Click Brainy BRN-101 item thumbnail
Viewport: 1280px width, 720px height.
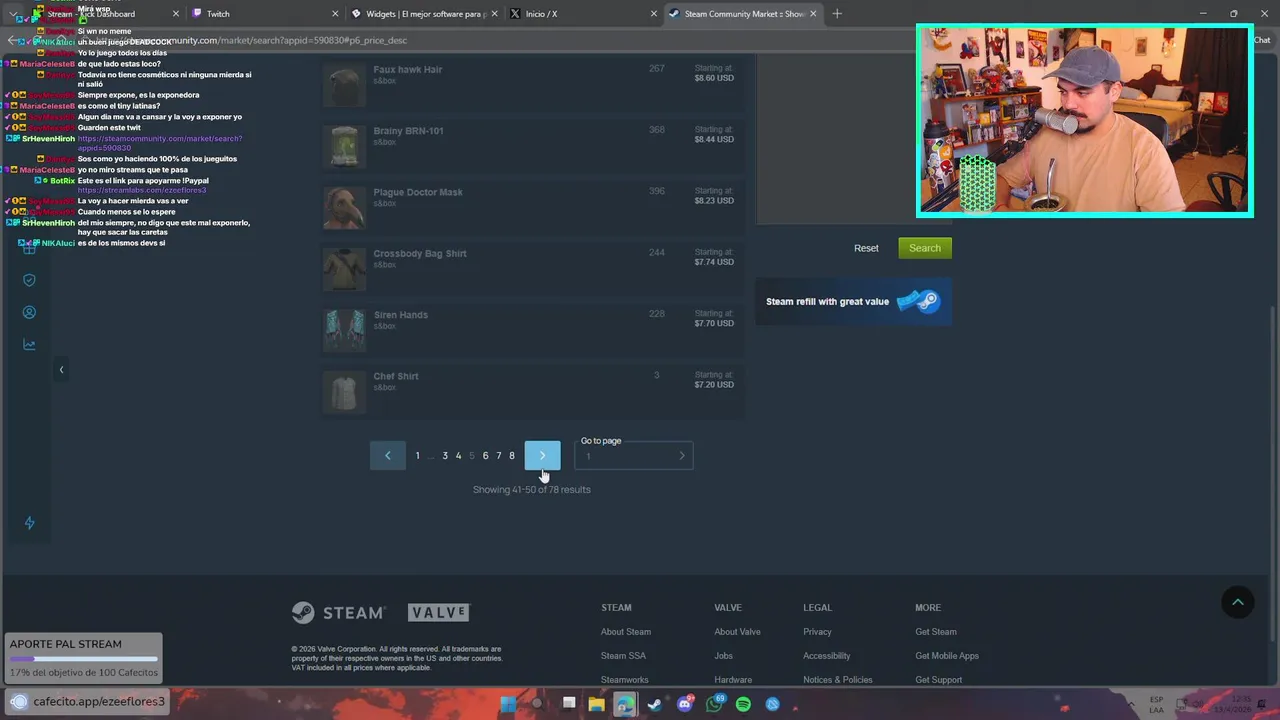click(x=344, y=146)
